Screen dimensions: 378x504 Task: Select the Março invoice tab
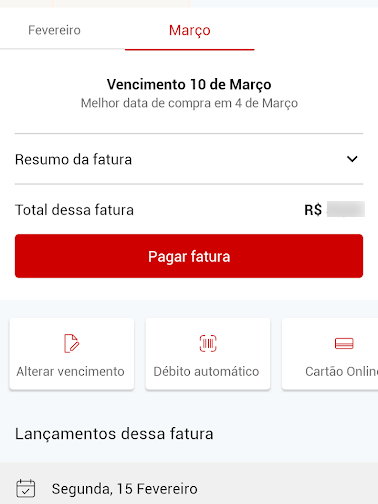[190, 30]
